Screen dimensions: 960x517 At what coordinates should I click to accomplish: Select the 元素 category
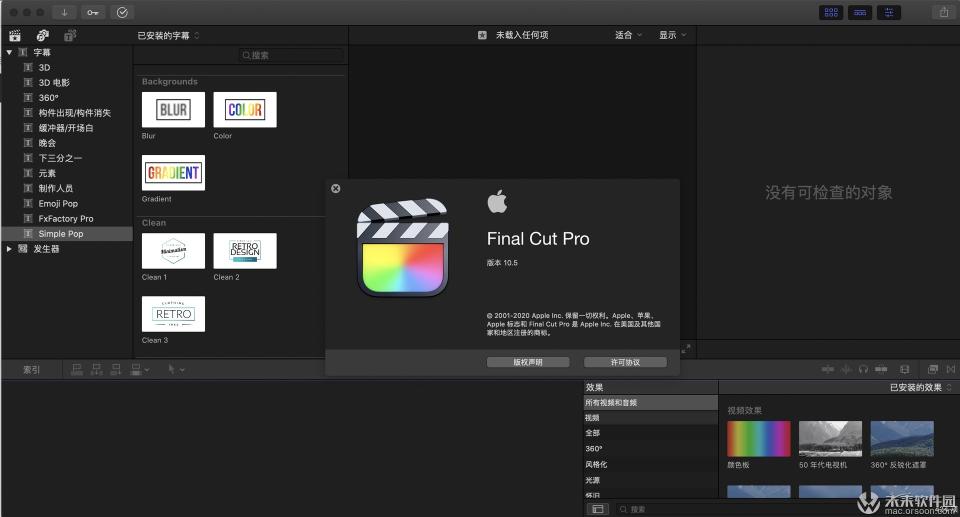(67, 173)
